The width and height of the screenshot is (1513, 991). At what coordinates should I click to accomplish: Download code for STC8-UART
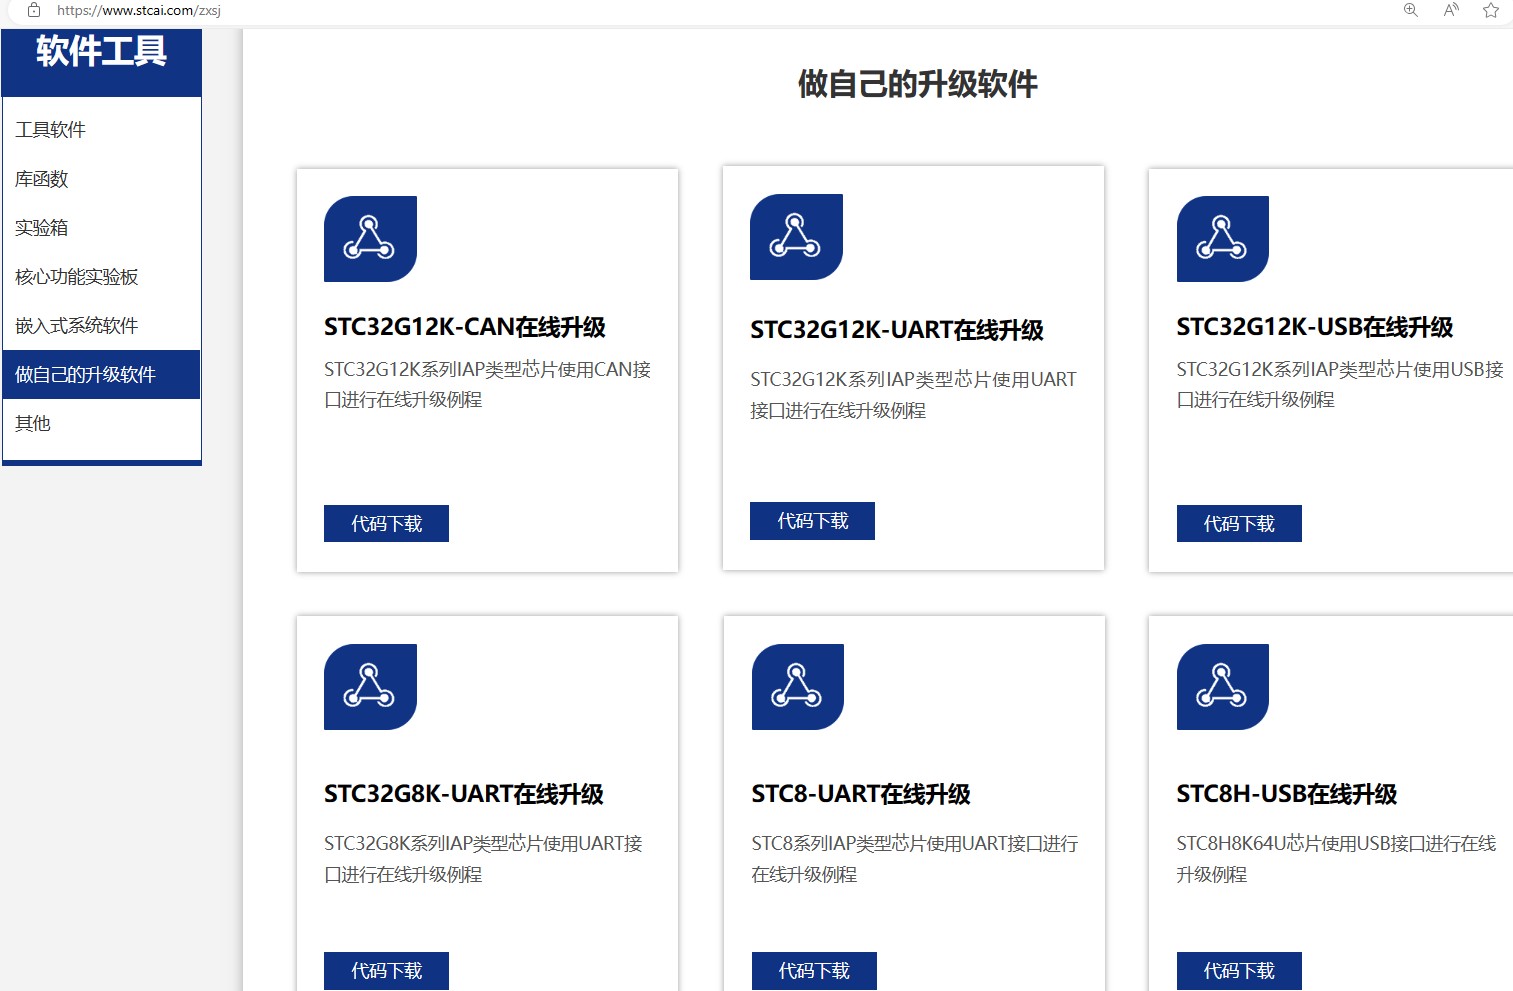click(x=814, y=971)
